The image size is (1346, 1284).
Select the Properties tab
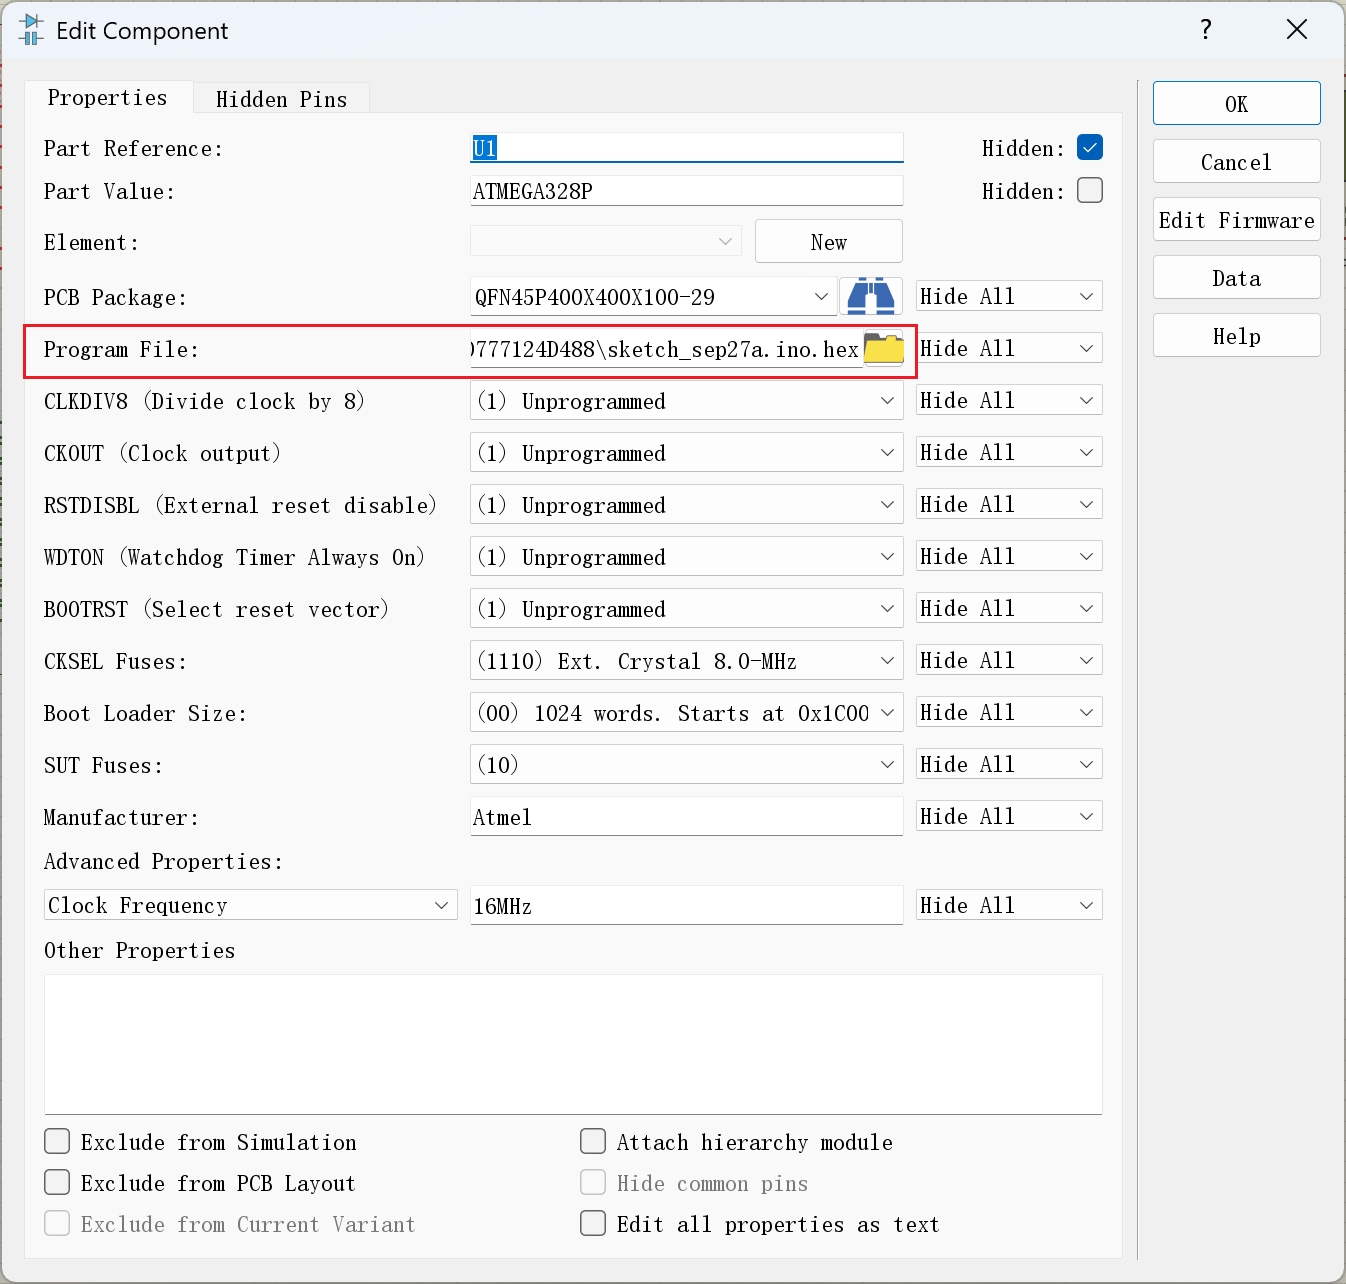(x=107, y=98)
